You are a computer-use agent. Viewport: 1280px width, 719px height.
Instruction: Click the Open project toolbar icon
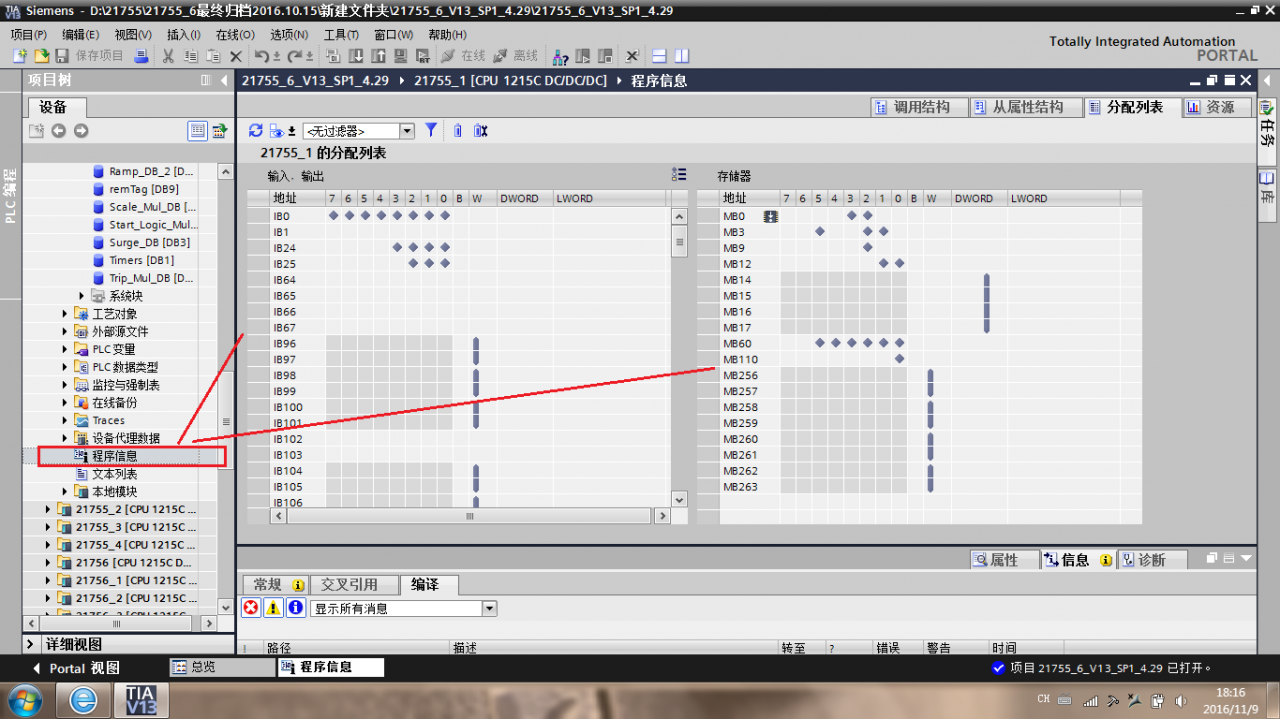point(42,56)
